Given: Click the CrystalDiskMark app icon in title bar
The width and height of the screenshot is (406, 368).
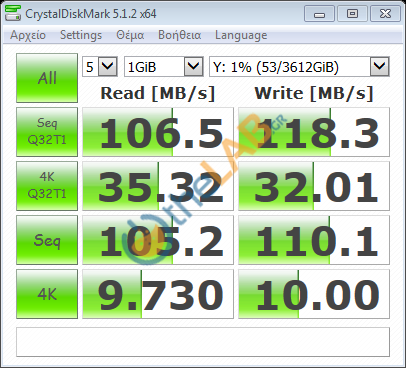Looking at the screenshot, I should pos(13,13).
